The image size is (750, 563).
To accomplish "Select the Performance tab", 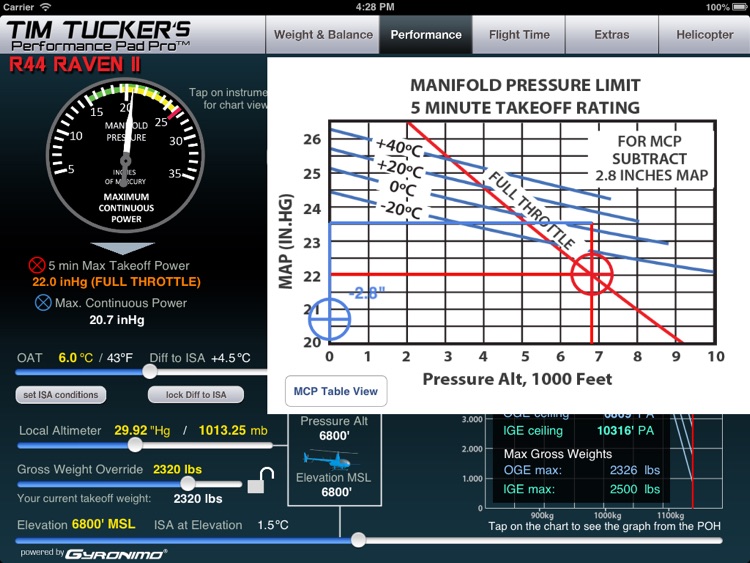I will coord(426,34).
